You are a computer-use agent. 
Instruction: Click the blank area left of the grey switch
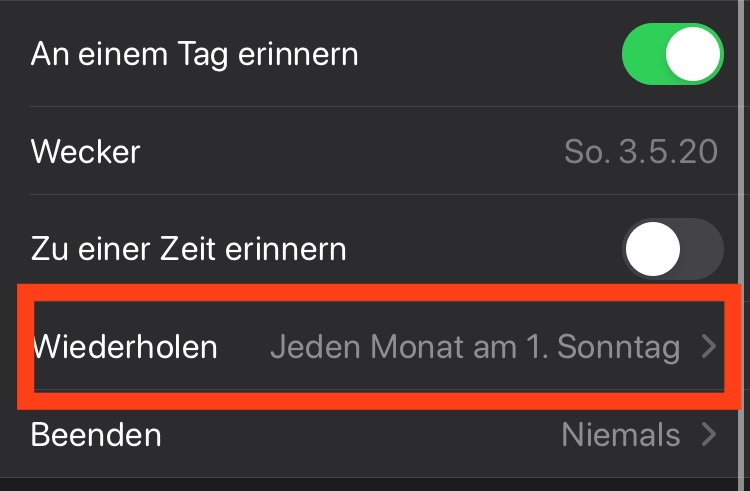[x=480, y=248]
